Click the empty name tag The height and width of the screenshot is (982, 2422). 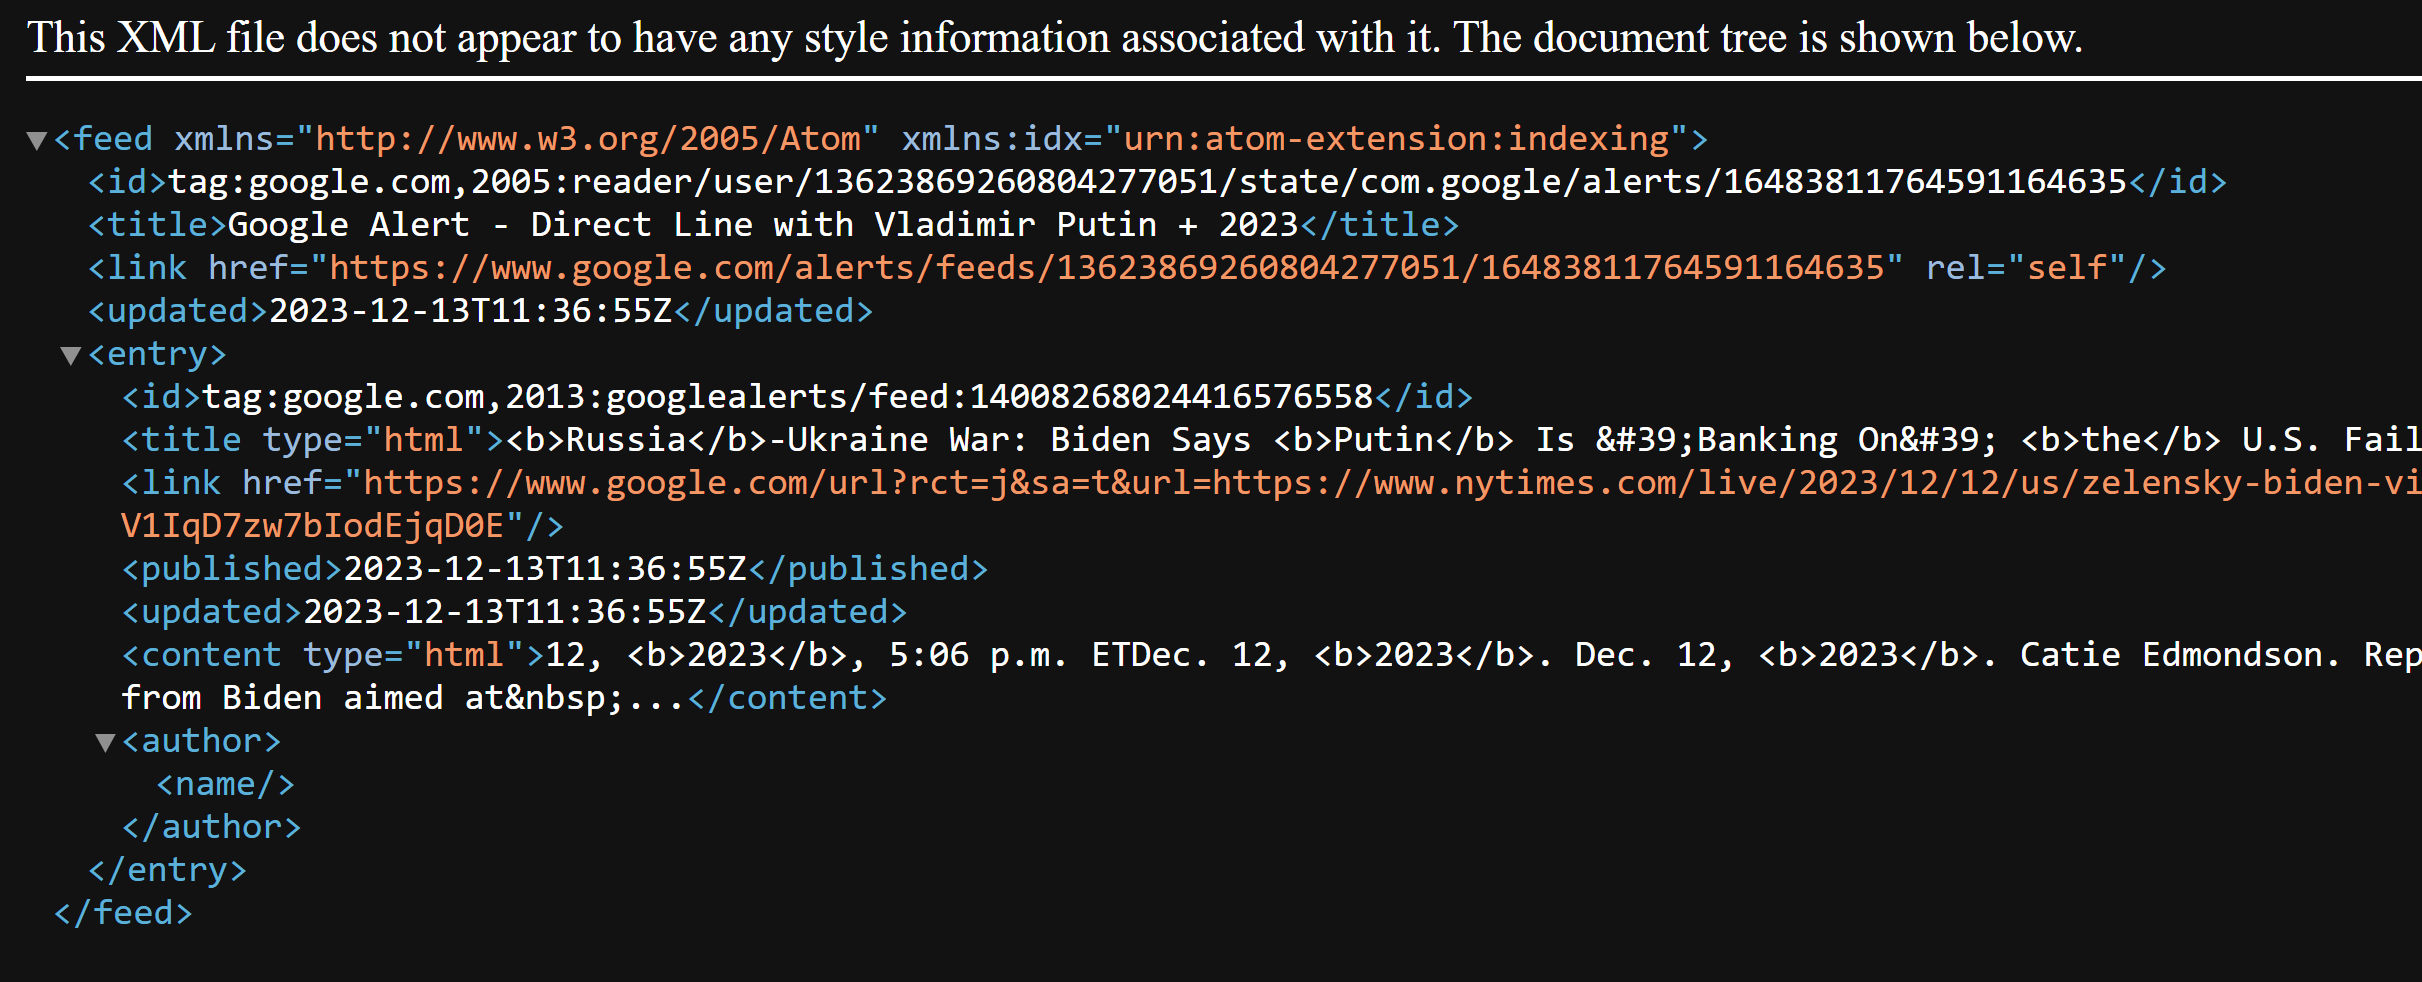click(x=225, y=784)
